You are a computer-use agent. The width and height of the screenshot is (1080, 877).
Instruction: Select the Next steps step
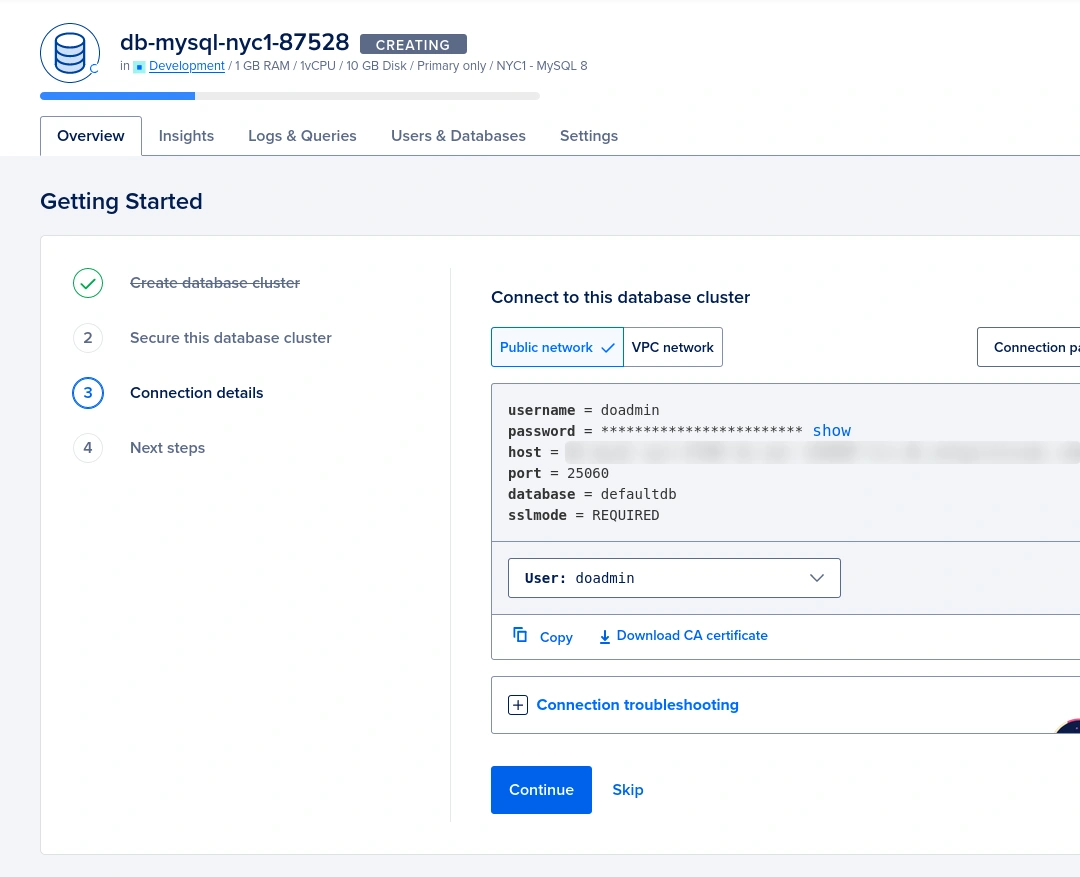coord(167,448)
